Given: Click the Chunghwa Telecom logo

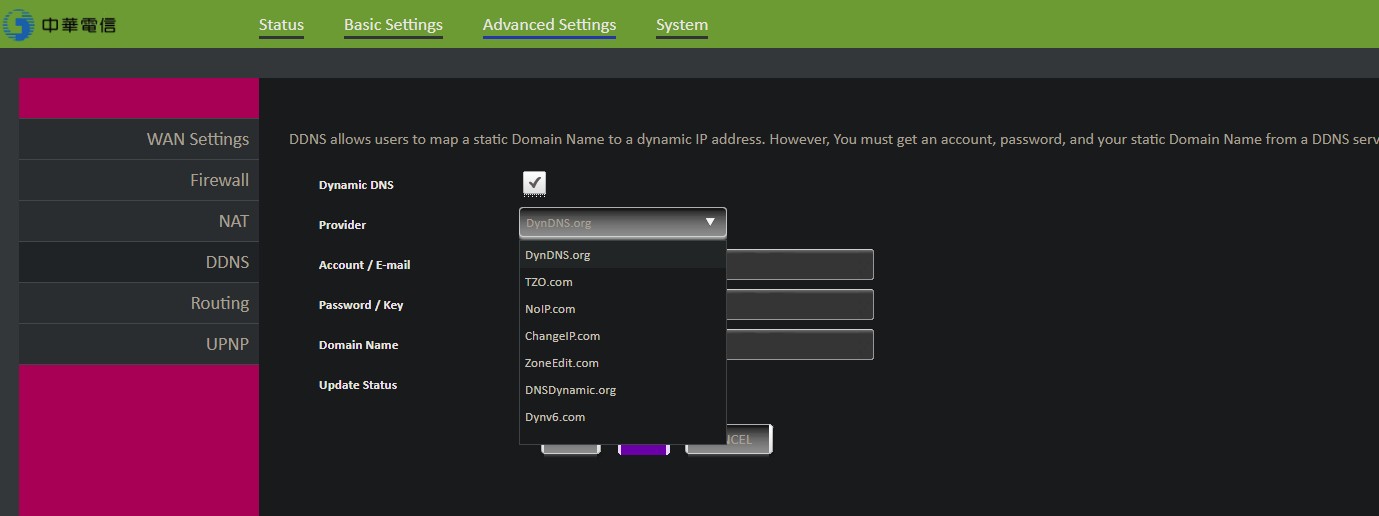Looking at the screenshot, I should (x=60, y=24).
